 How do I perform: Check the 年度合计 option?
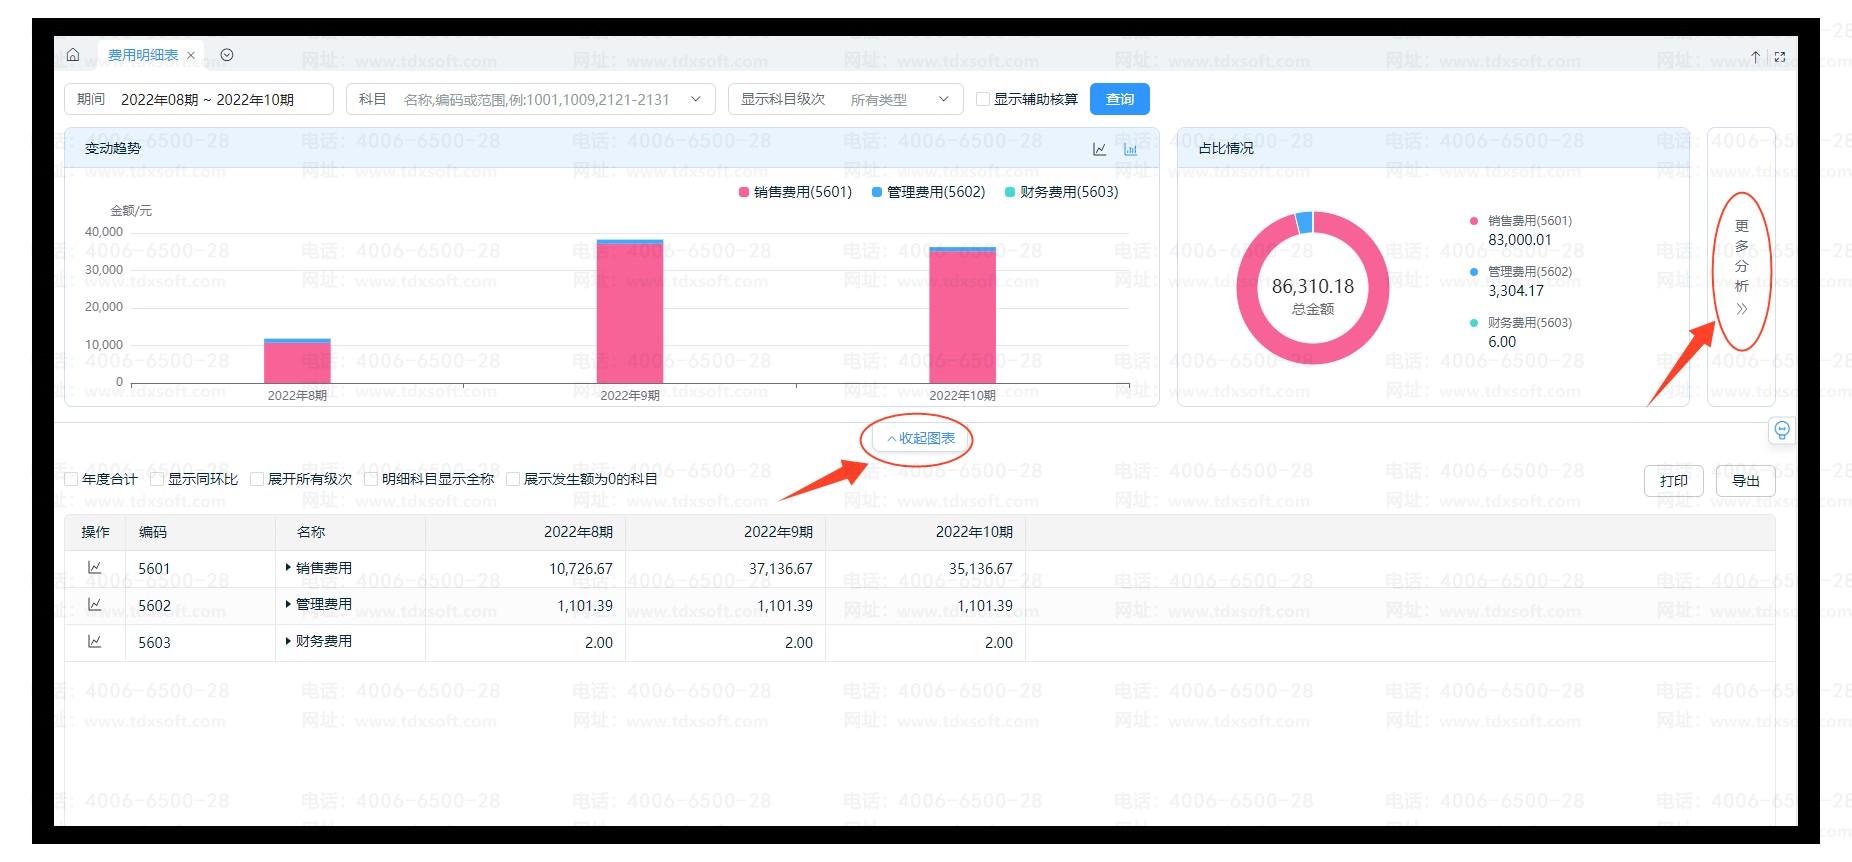coord(72,479)
